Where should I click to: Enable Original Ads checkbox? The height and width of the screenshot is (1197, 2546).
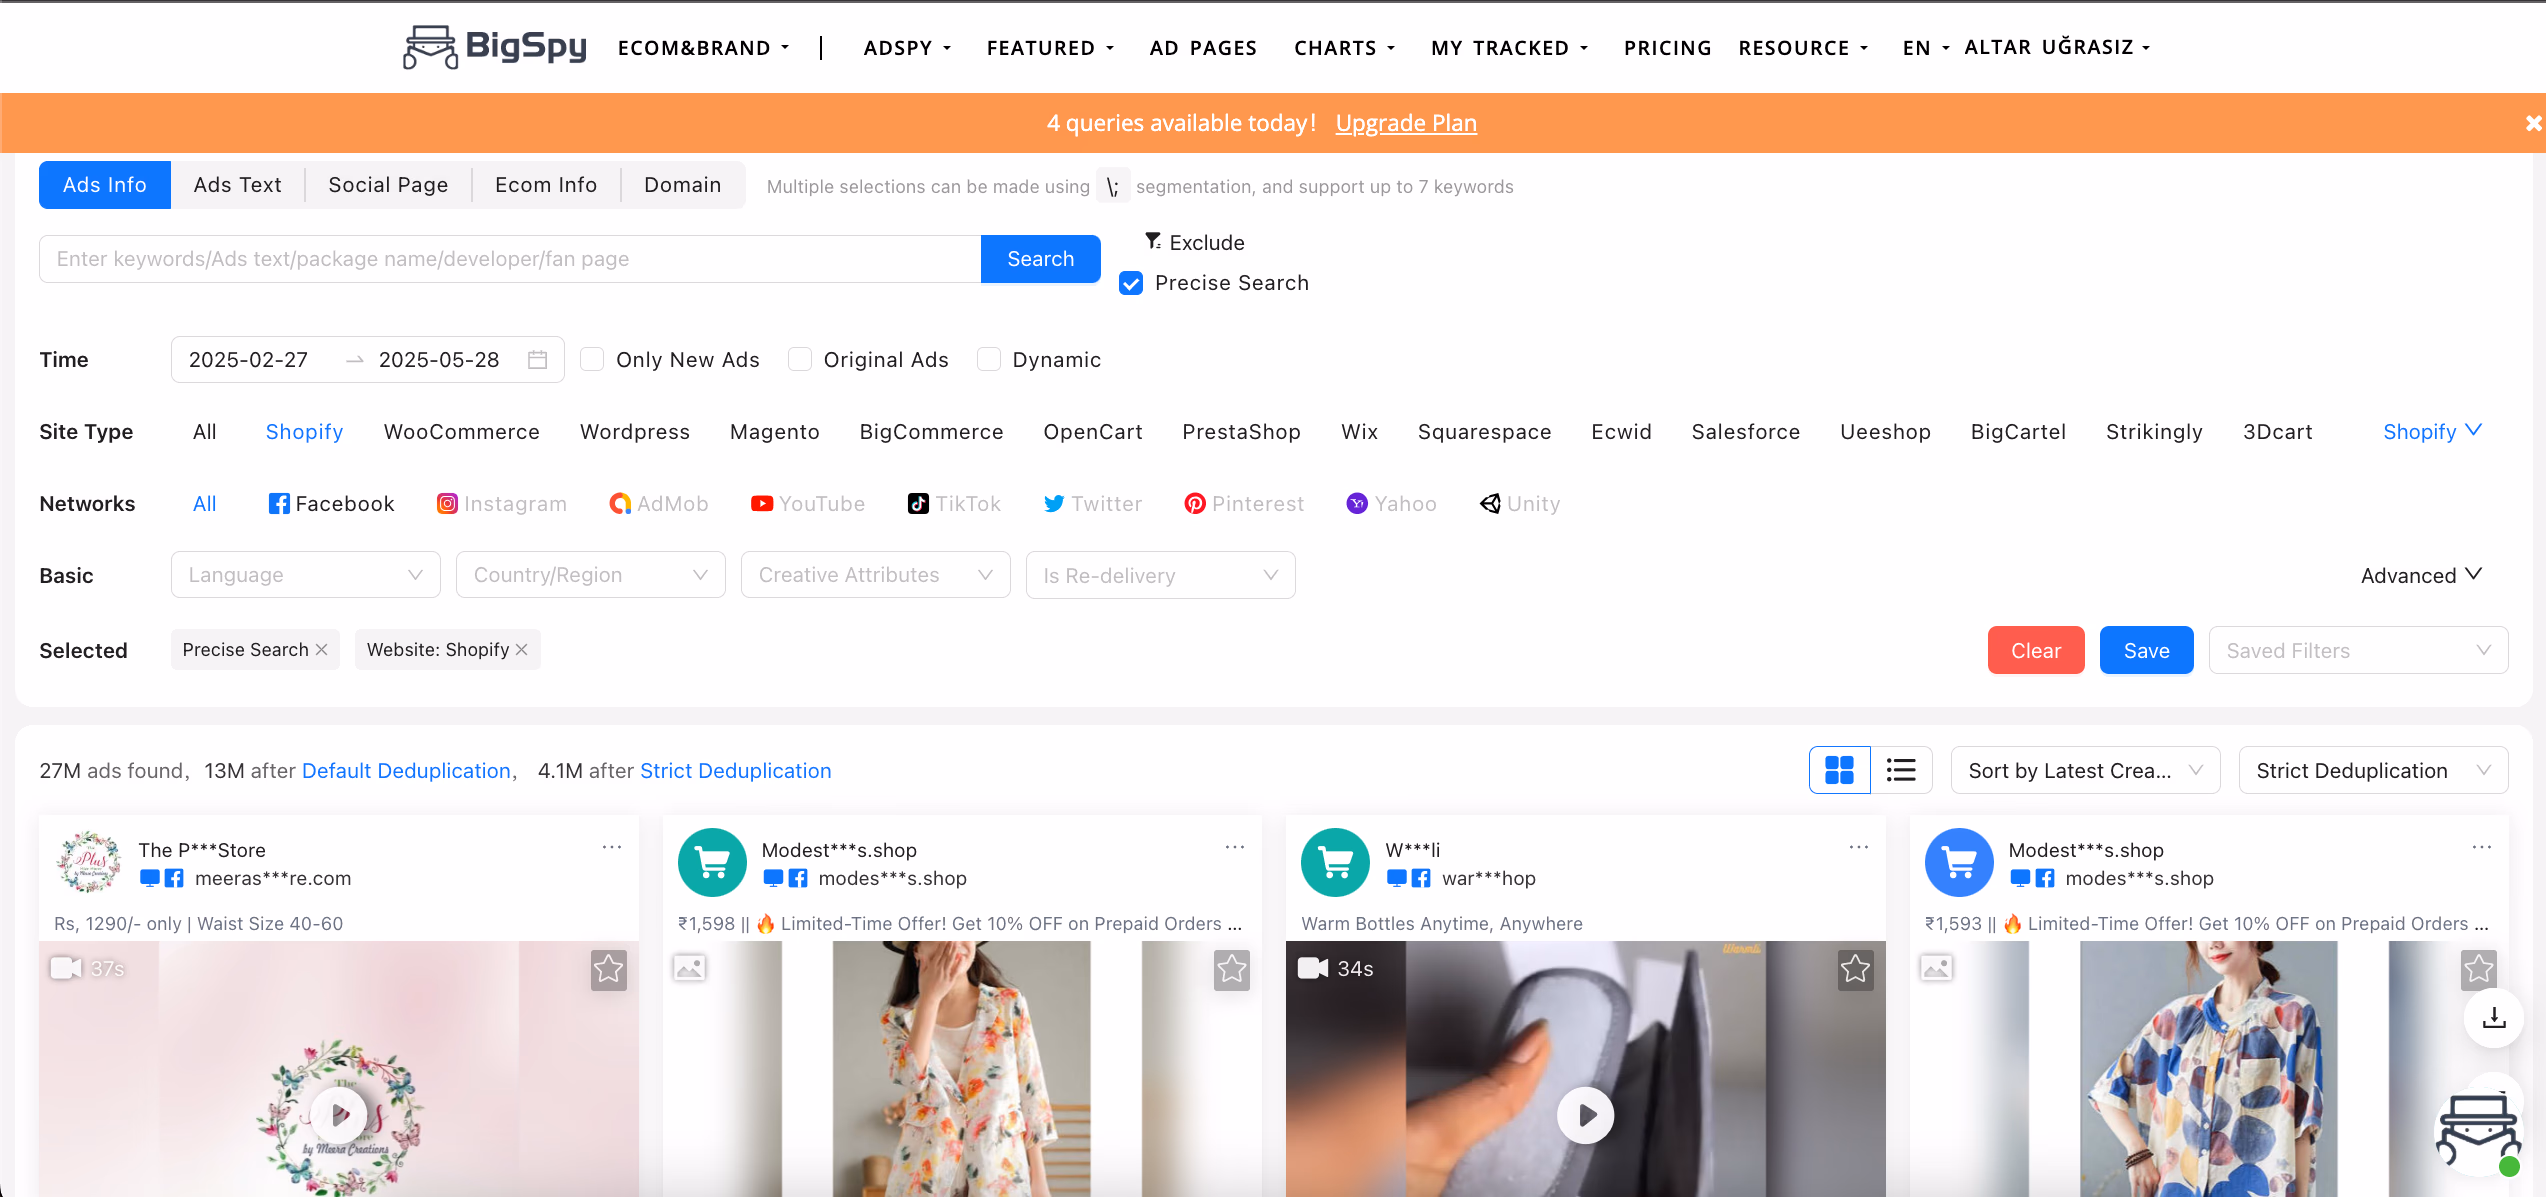click(800, 360)
